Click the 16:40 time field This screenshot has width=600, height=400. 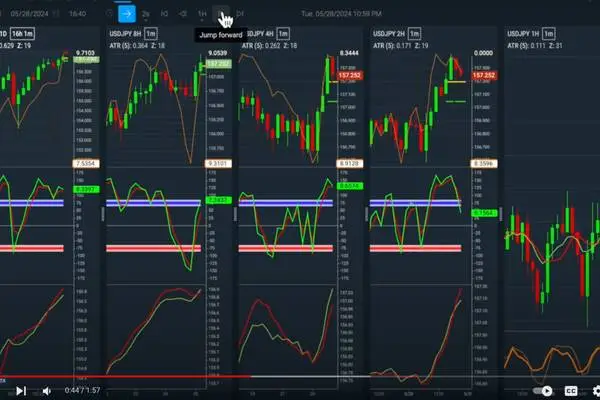click(77, 14)
